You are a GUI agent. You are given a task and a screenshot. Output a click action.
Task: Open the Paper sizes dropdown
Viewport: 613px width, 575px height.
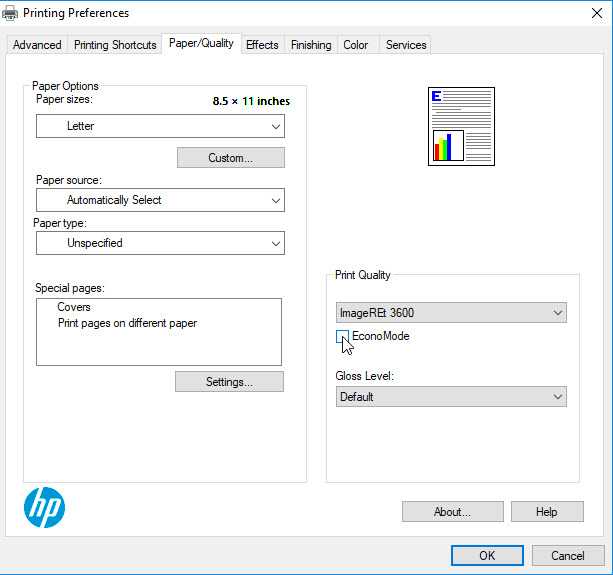coord(160,126)
